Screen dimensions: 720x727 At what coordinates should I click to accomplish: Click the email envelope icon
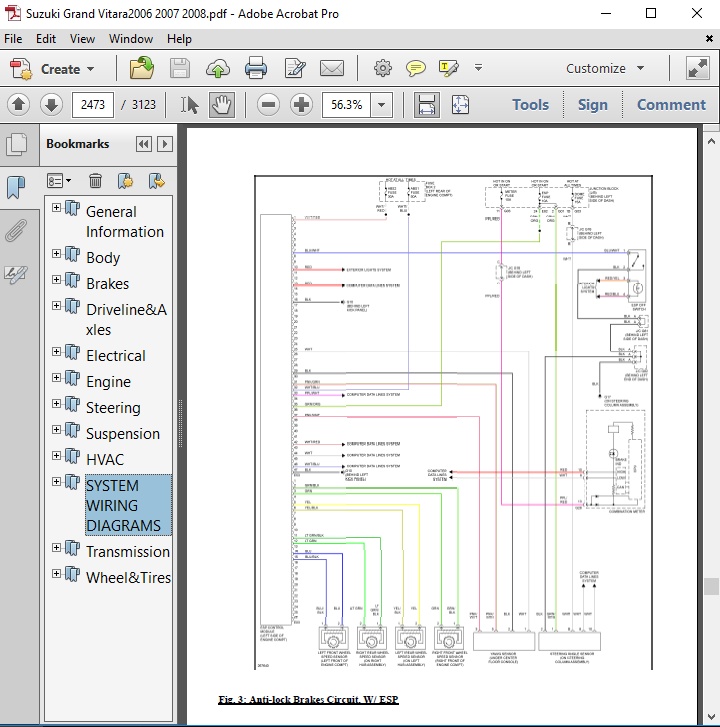coord(332,68)
